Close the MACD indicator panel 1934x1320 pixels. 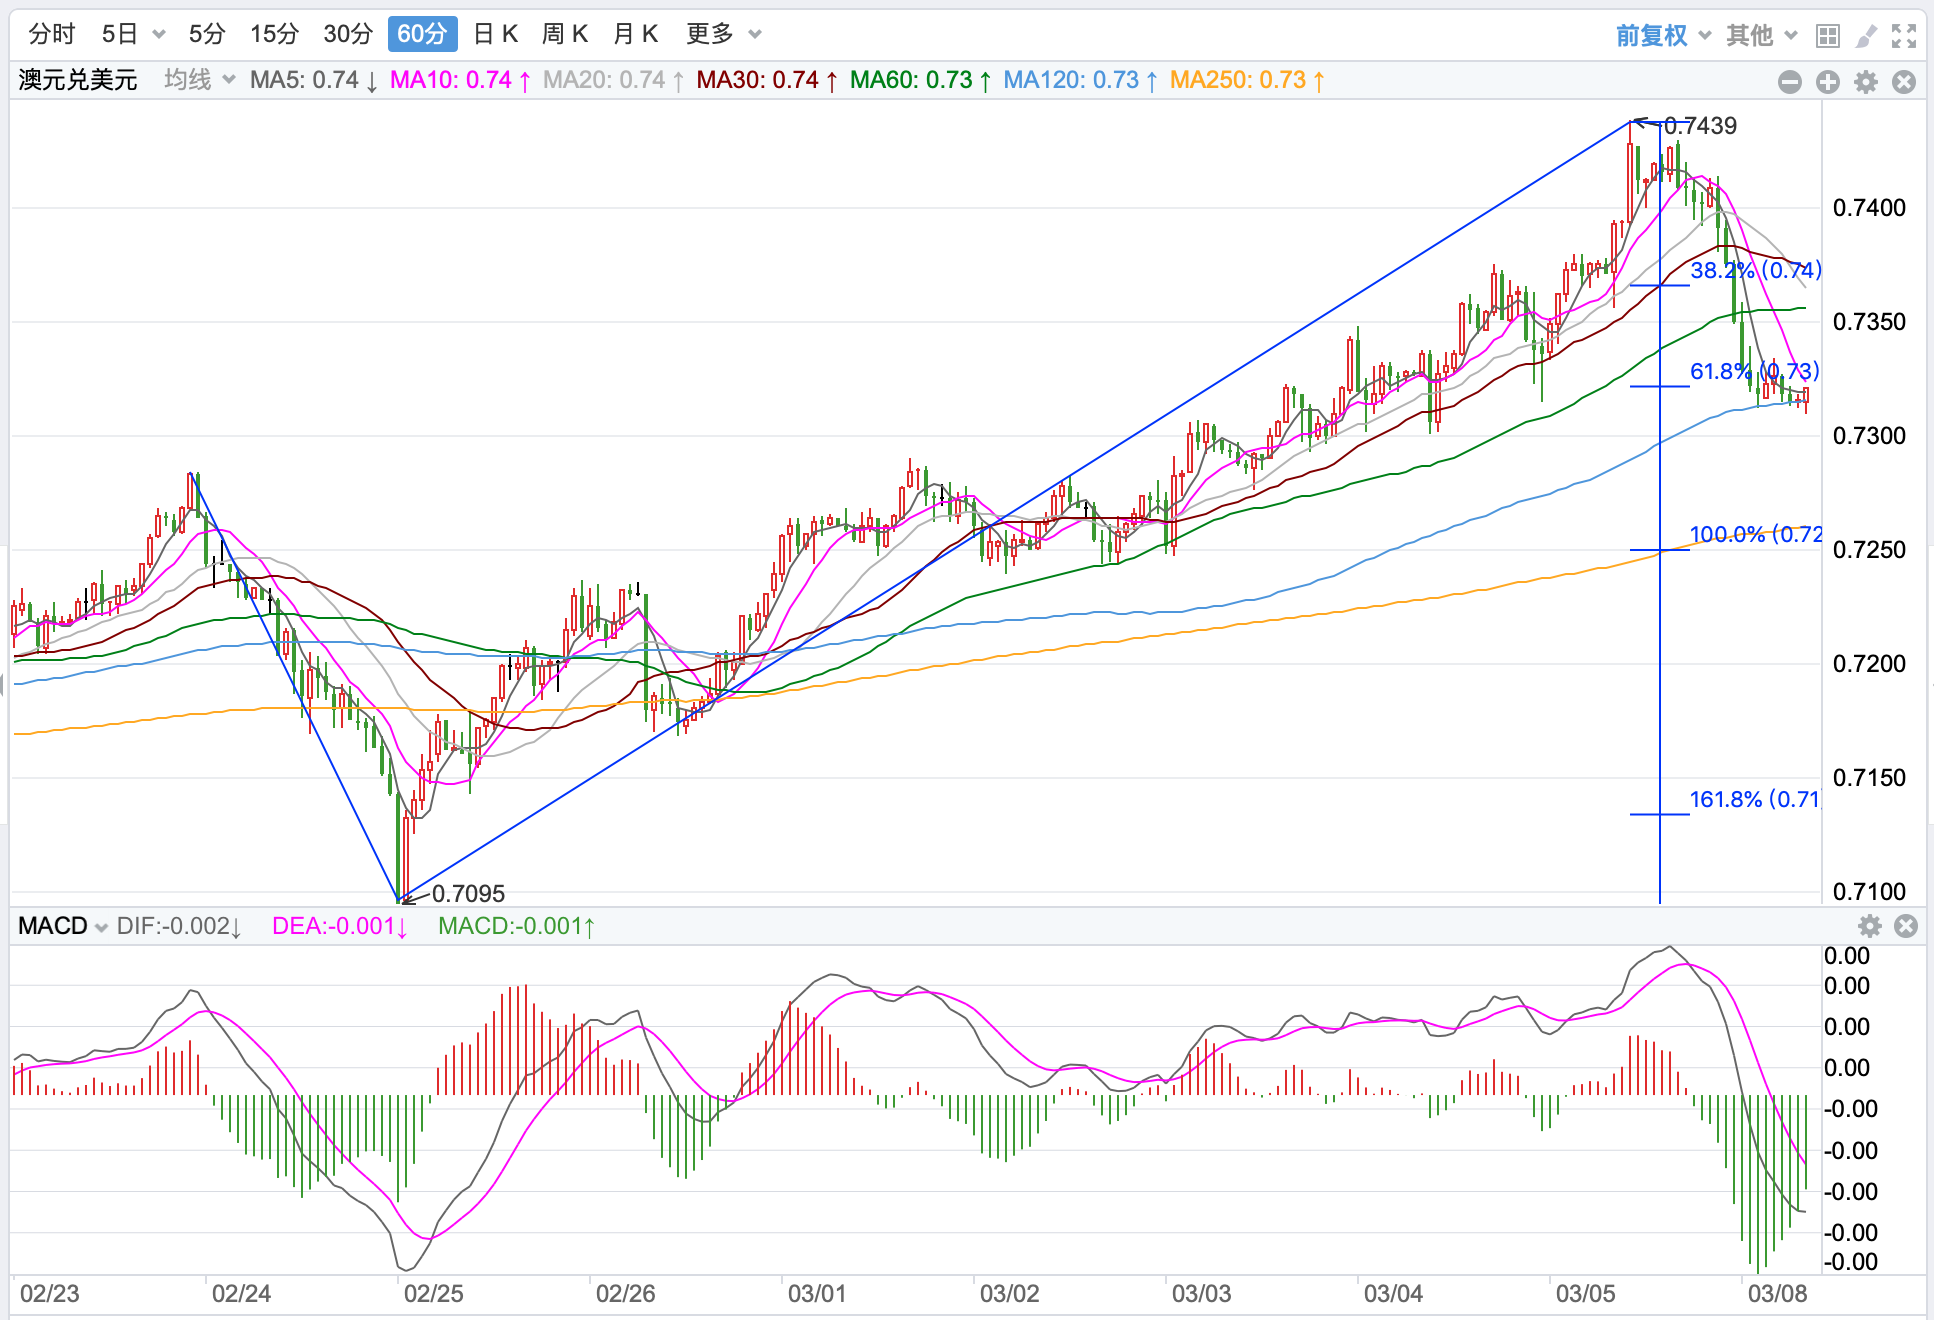(1906, 926)
